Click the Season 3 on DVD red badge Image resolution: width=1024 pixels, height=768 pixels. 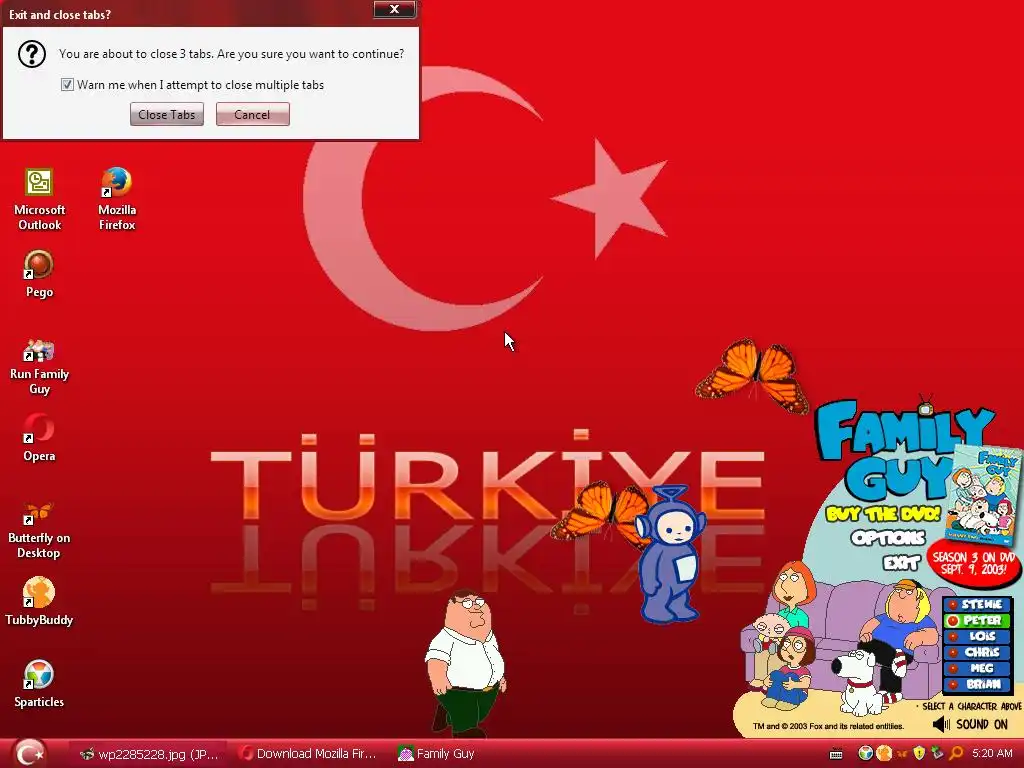coord(974,563)
